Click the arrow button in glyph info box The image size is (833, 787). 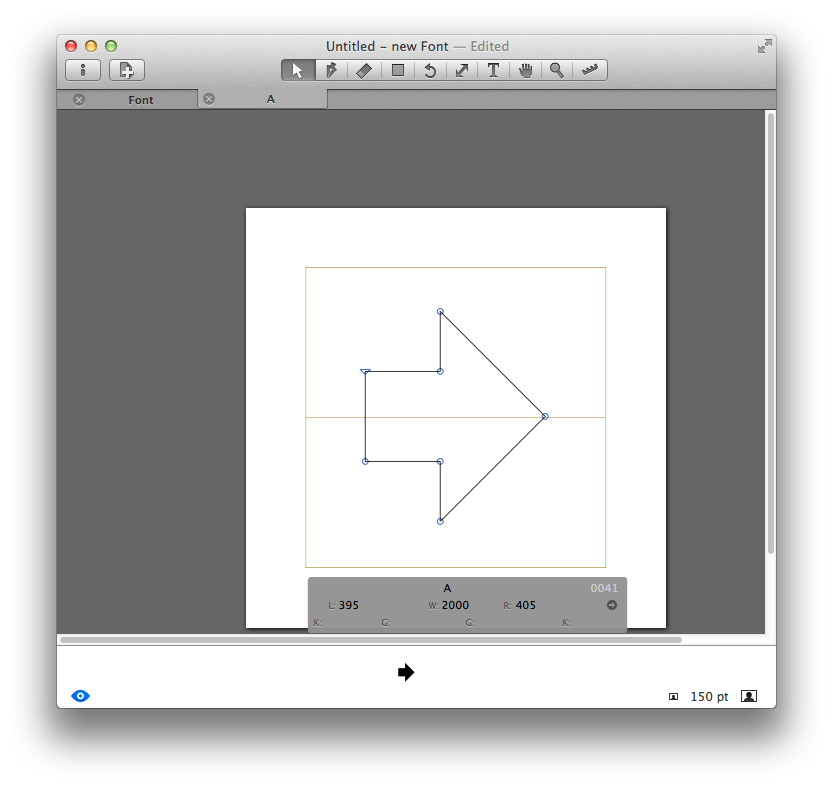tap(612, 605)
